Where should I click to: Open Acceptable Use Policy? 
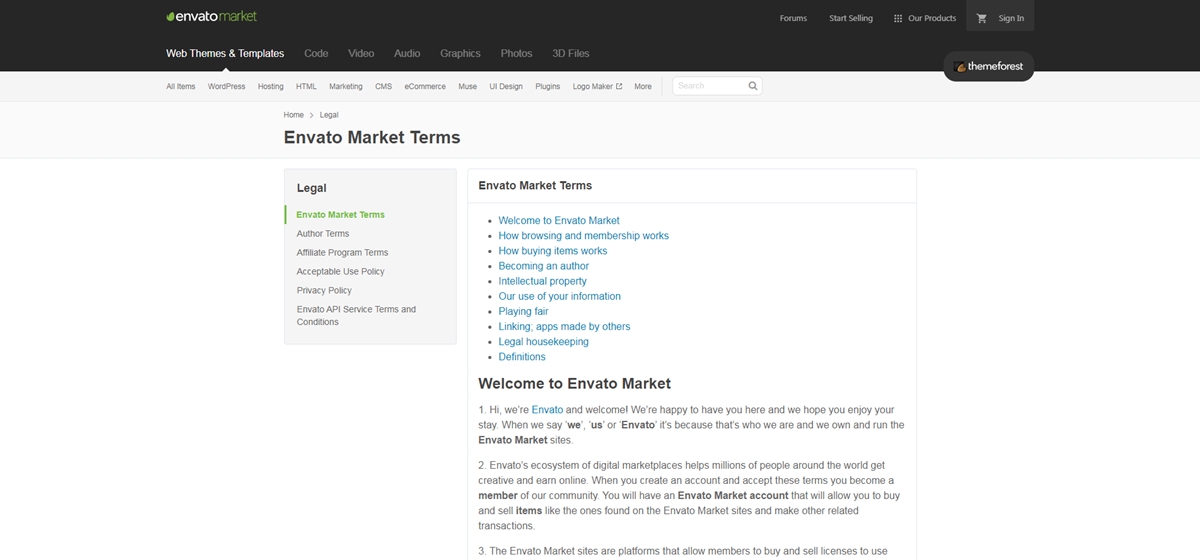(x=340, y=272)
